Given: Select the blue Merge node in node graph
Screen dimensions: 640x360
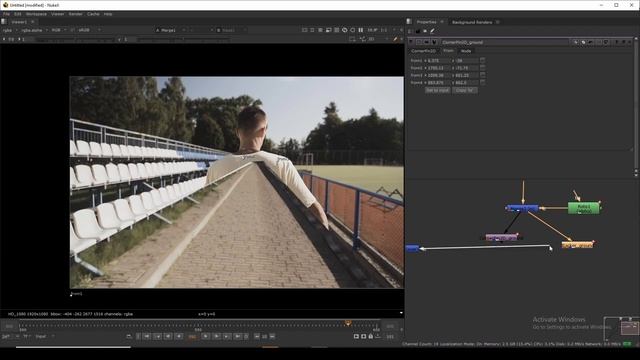Looking at the screenshot, I should [x=522, y=208].
